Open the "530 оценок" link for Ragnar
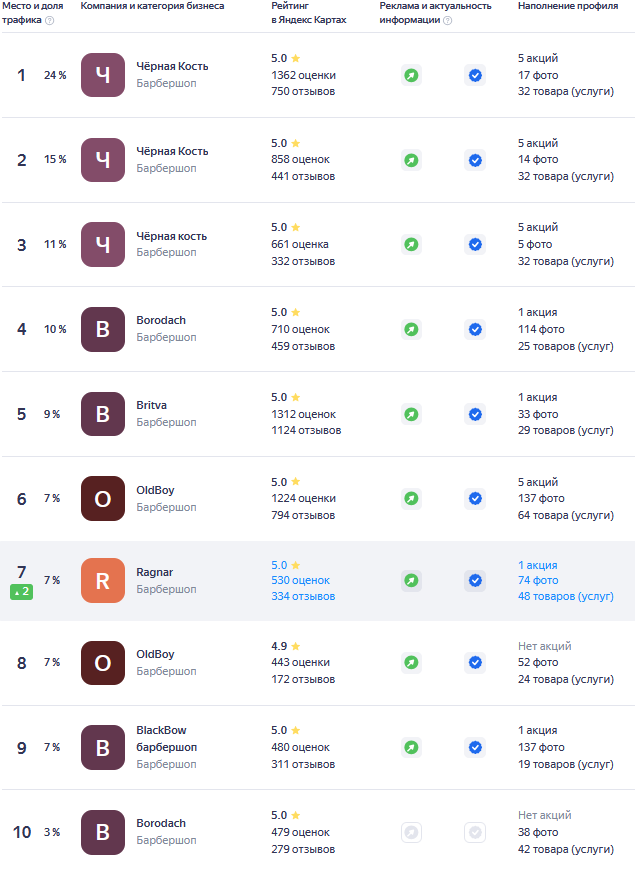The image size is (635, 875). point(301,580)
